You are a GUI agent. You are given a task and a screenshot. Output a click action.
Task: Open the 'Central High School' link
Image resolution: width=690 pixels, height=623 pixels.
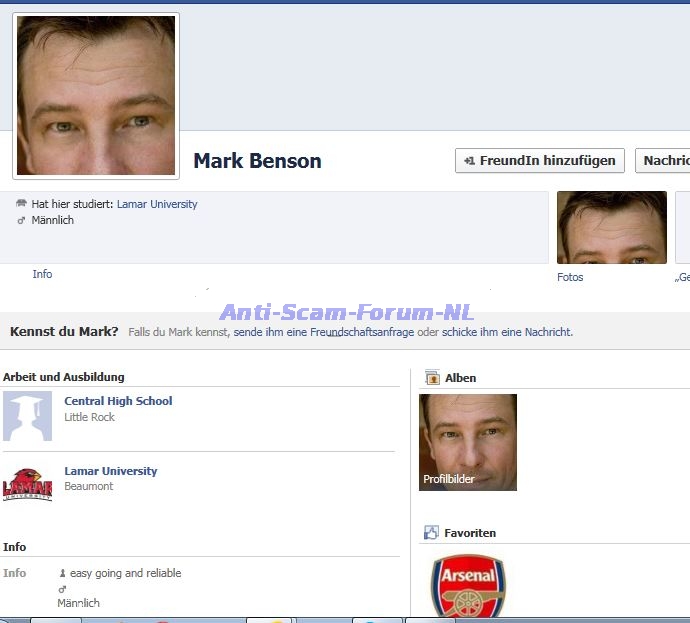[x=118, y=401]
